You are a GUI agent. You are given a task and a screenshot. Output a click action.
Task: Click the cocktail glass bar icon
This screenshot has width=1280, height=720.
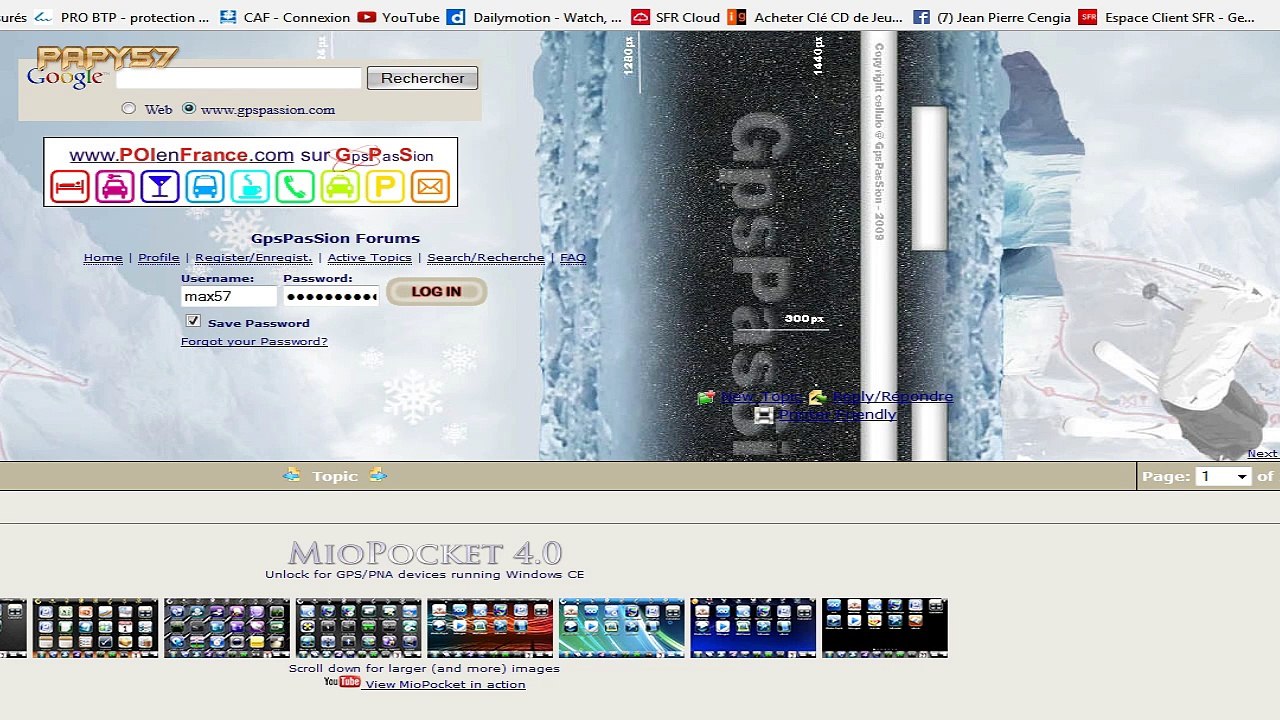click(x=160, y=187)
